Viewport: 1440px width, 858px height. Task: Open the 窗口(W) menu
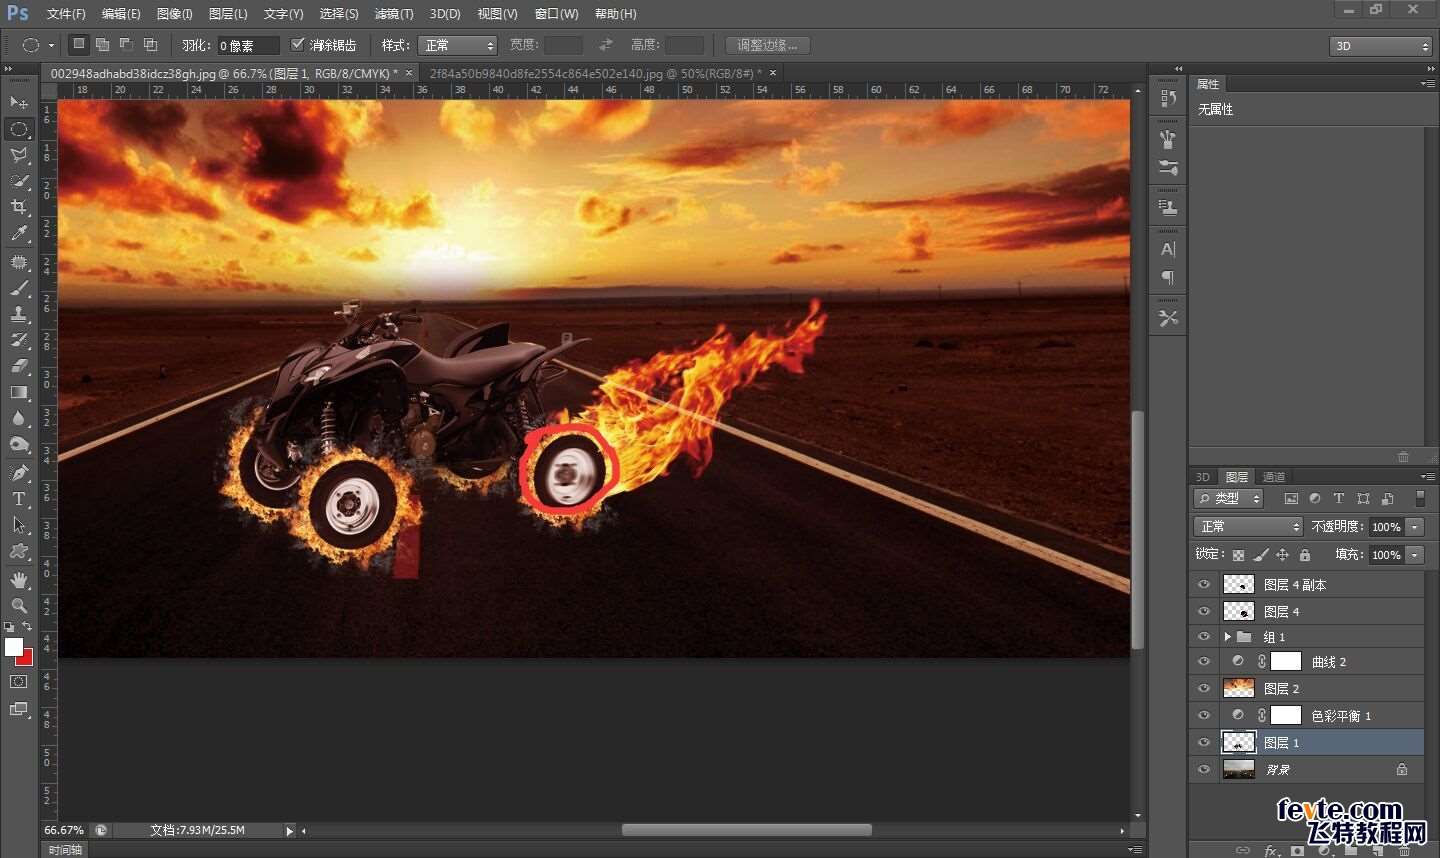click(556, 14)
